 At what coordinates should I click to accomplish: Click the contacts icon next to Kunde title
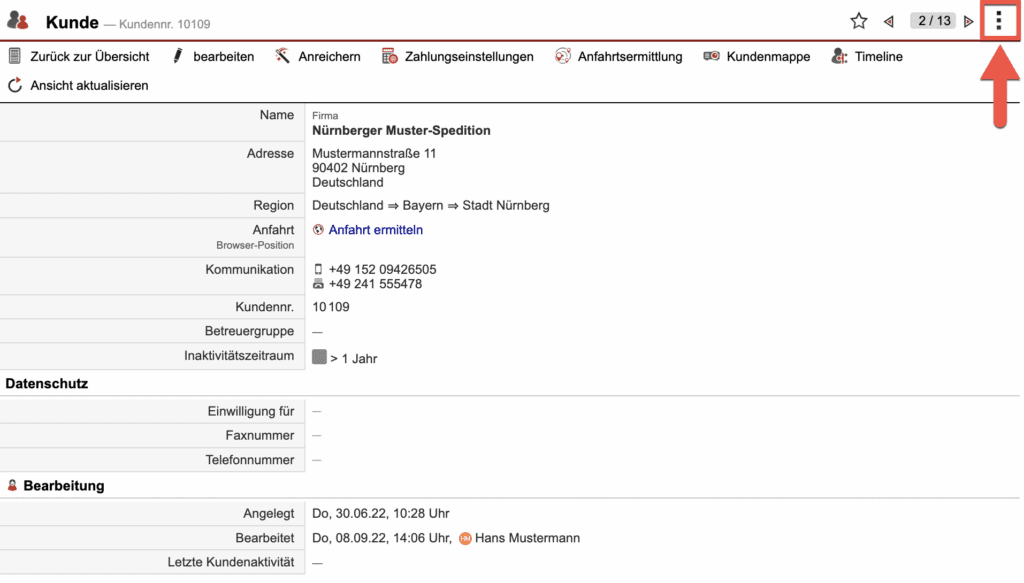pos(20,20)
